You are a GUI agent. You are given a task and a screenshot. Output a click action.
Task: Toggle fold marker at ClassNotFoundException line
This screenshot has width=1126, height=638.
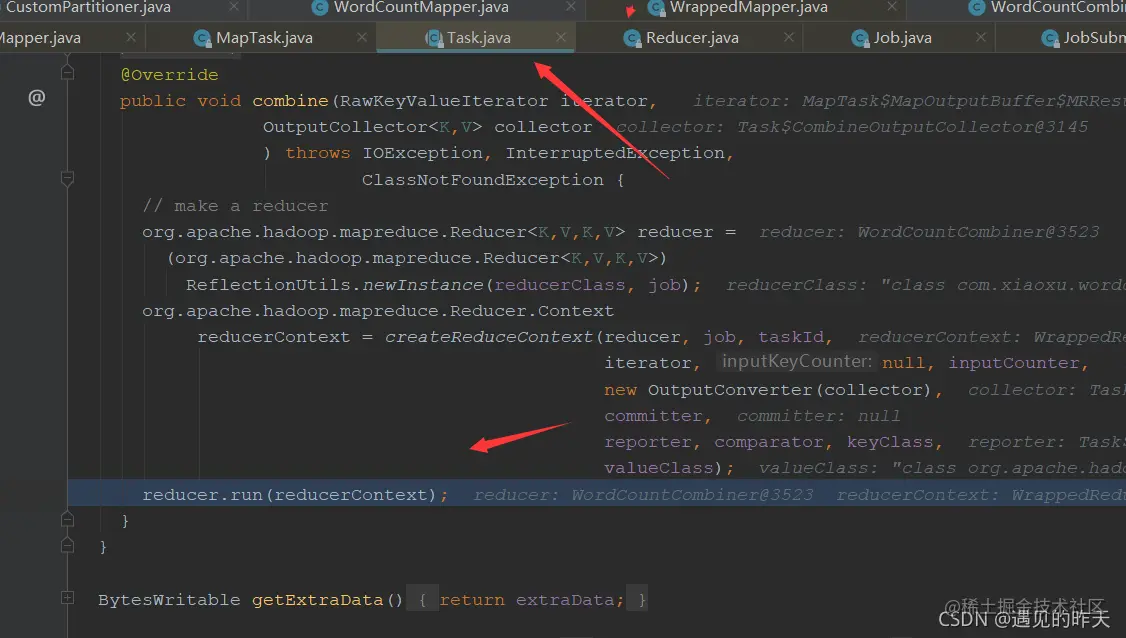coord(68,178)
